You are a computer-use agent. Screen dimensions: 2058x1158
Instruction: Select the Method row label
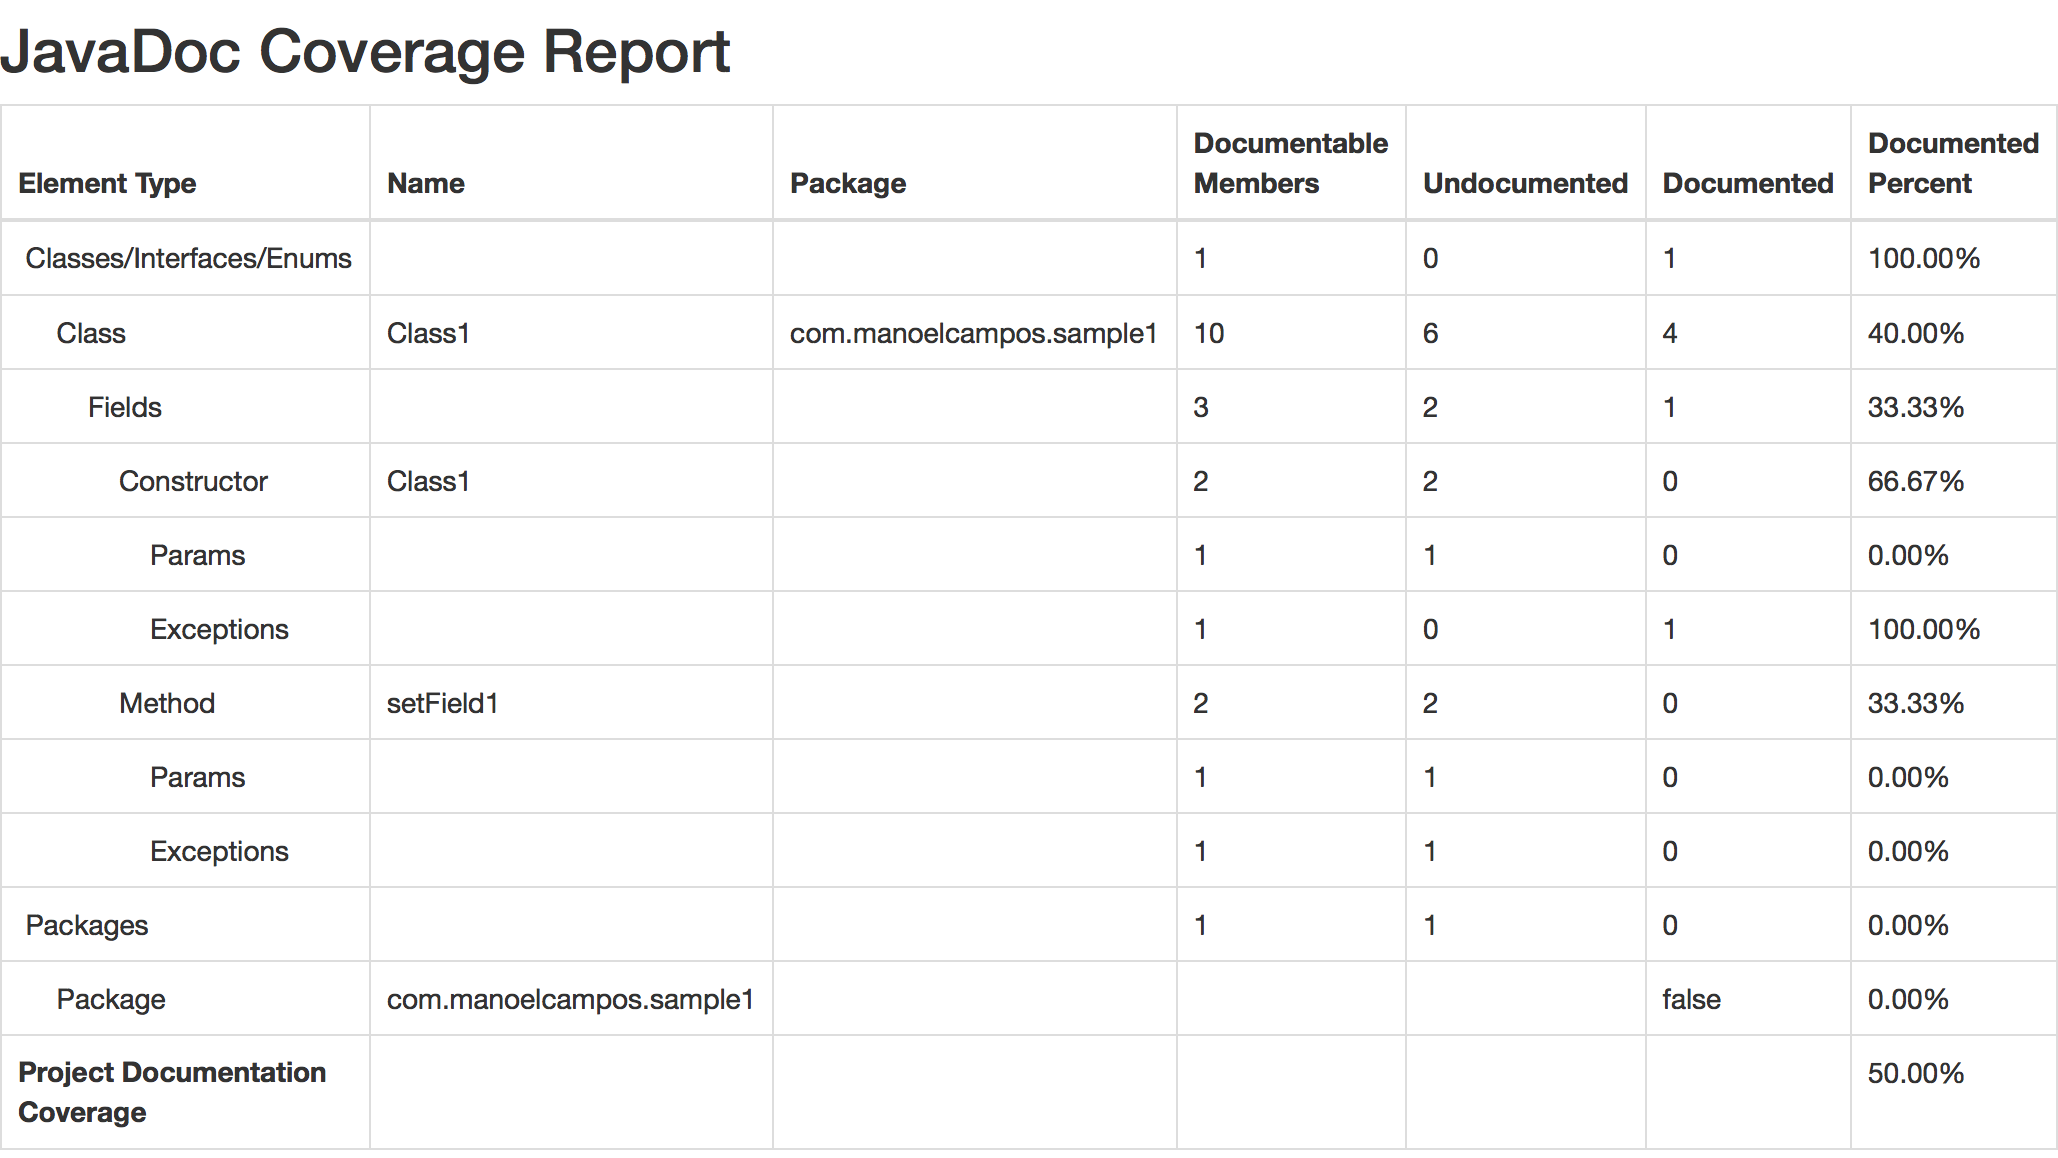[x=167, y=704]
